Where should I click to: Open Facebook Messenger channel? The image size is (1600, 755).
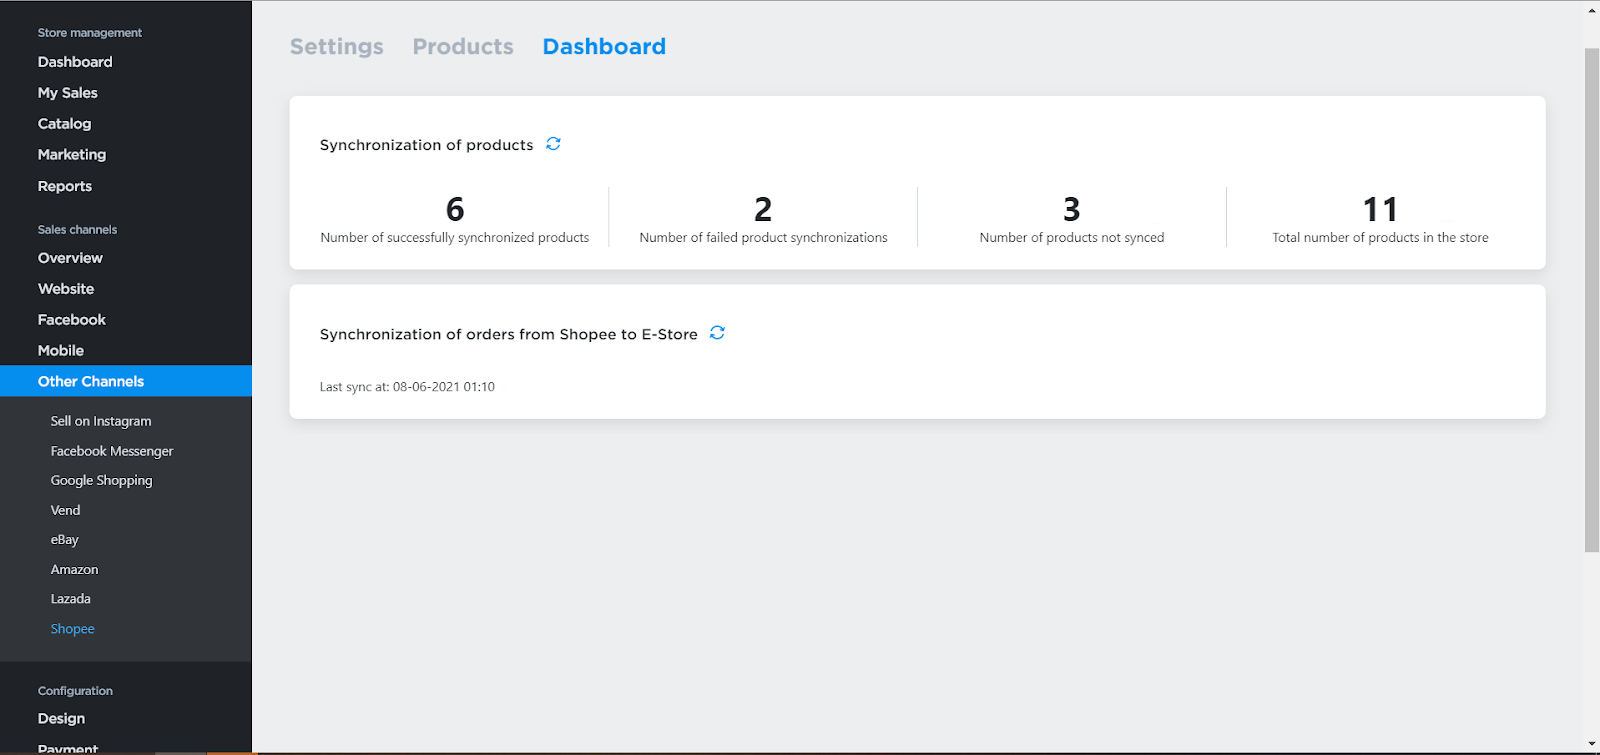tap(112, 451)
